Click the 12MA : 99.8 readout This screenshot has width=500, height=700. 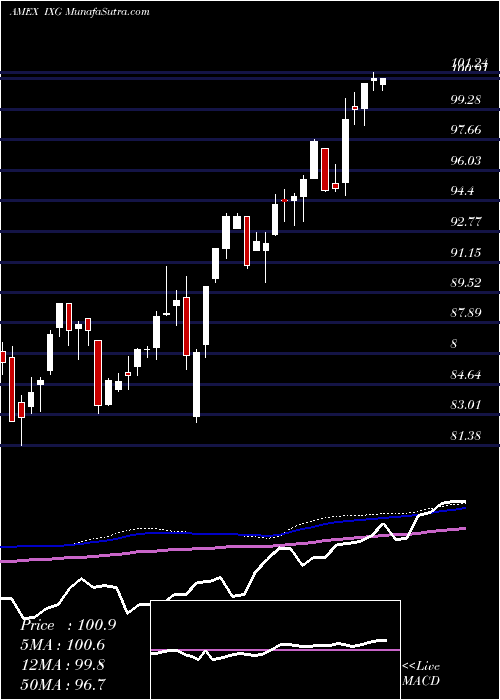tap(63, 665)
